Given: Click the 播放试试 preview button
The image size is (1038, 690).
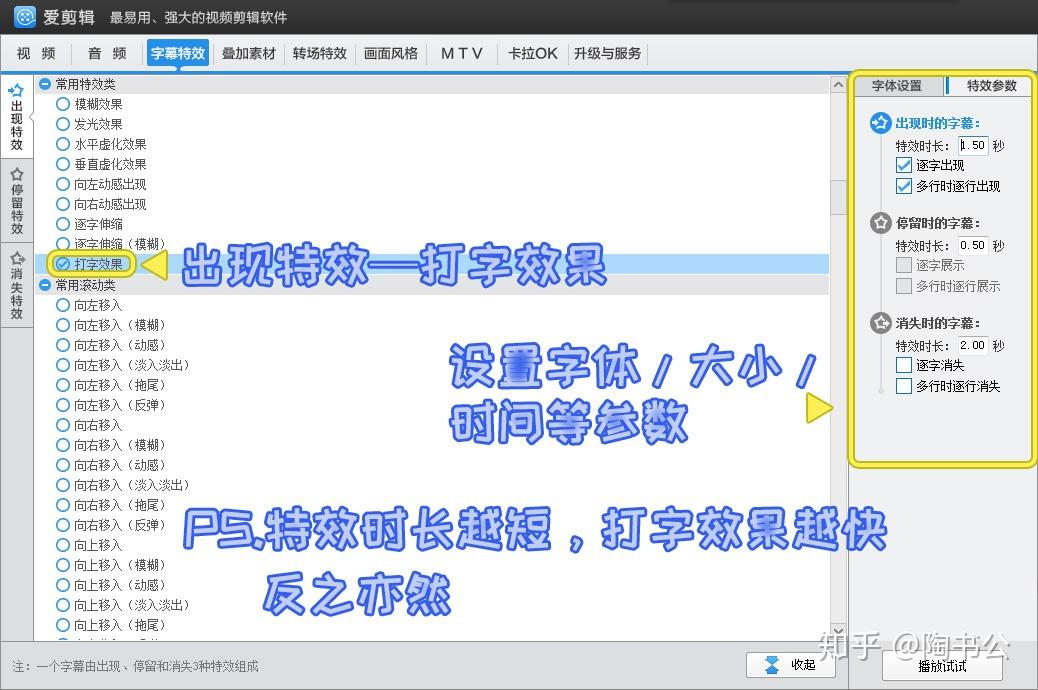Looking at the screenshot, I should tap(944, 666).
